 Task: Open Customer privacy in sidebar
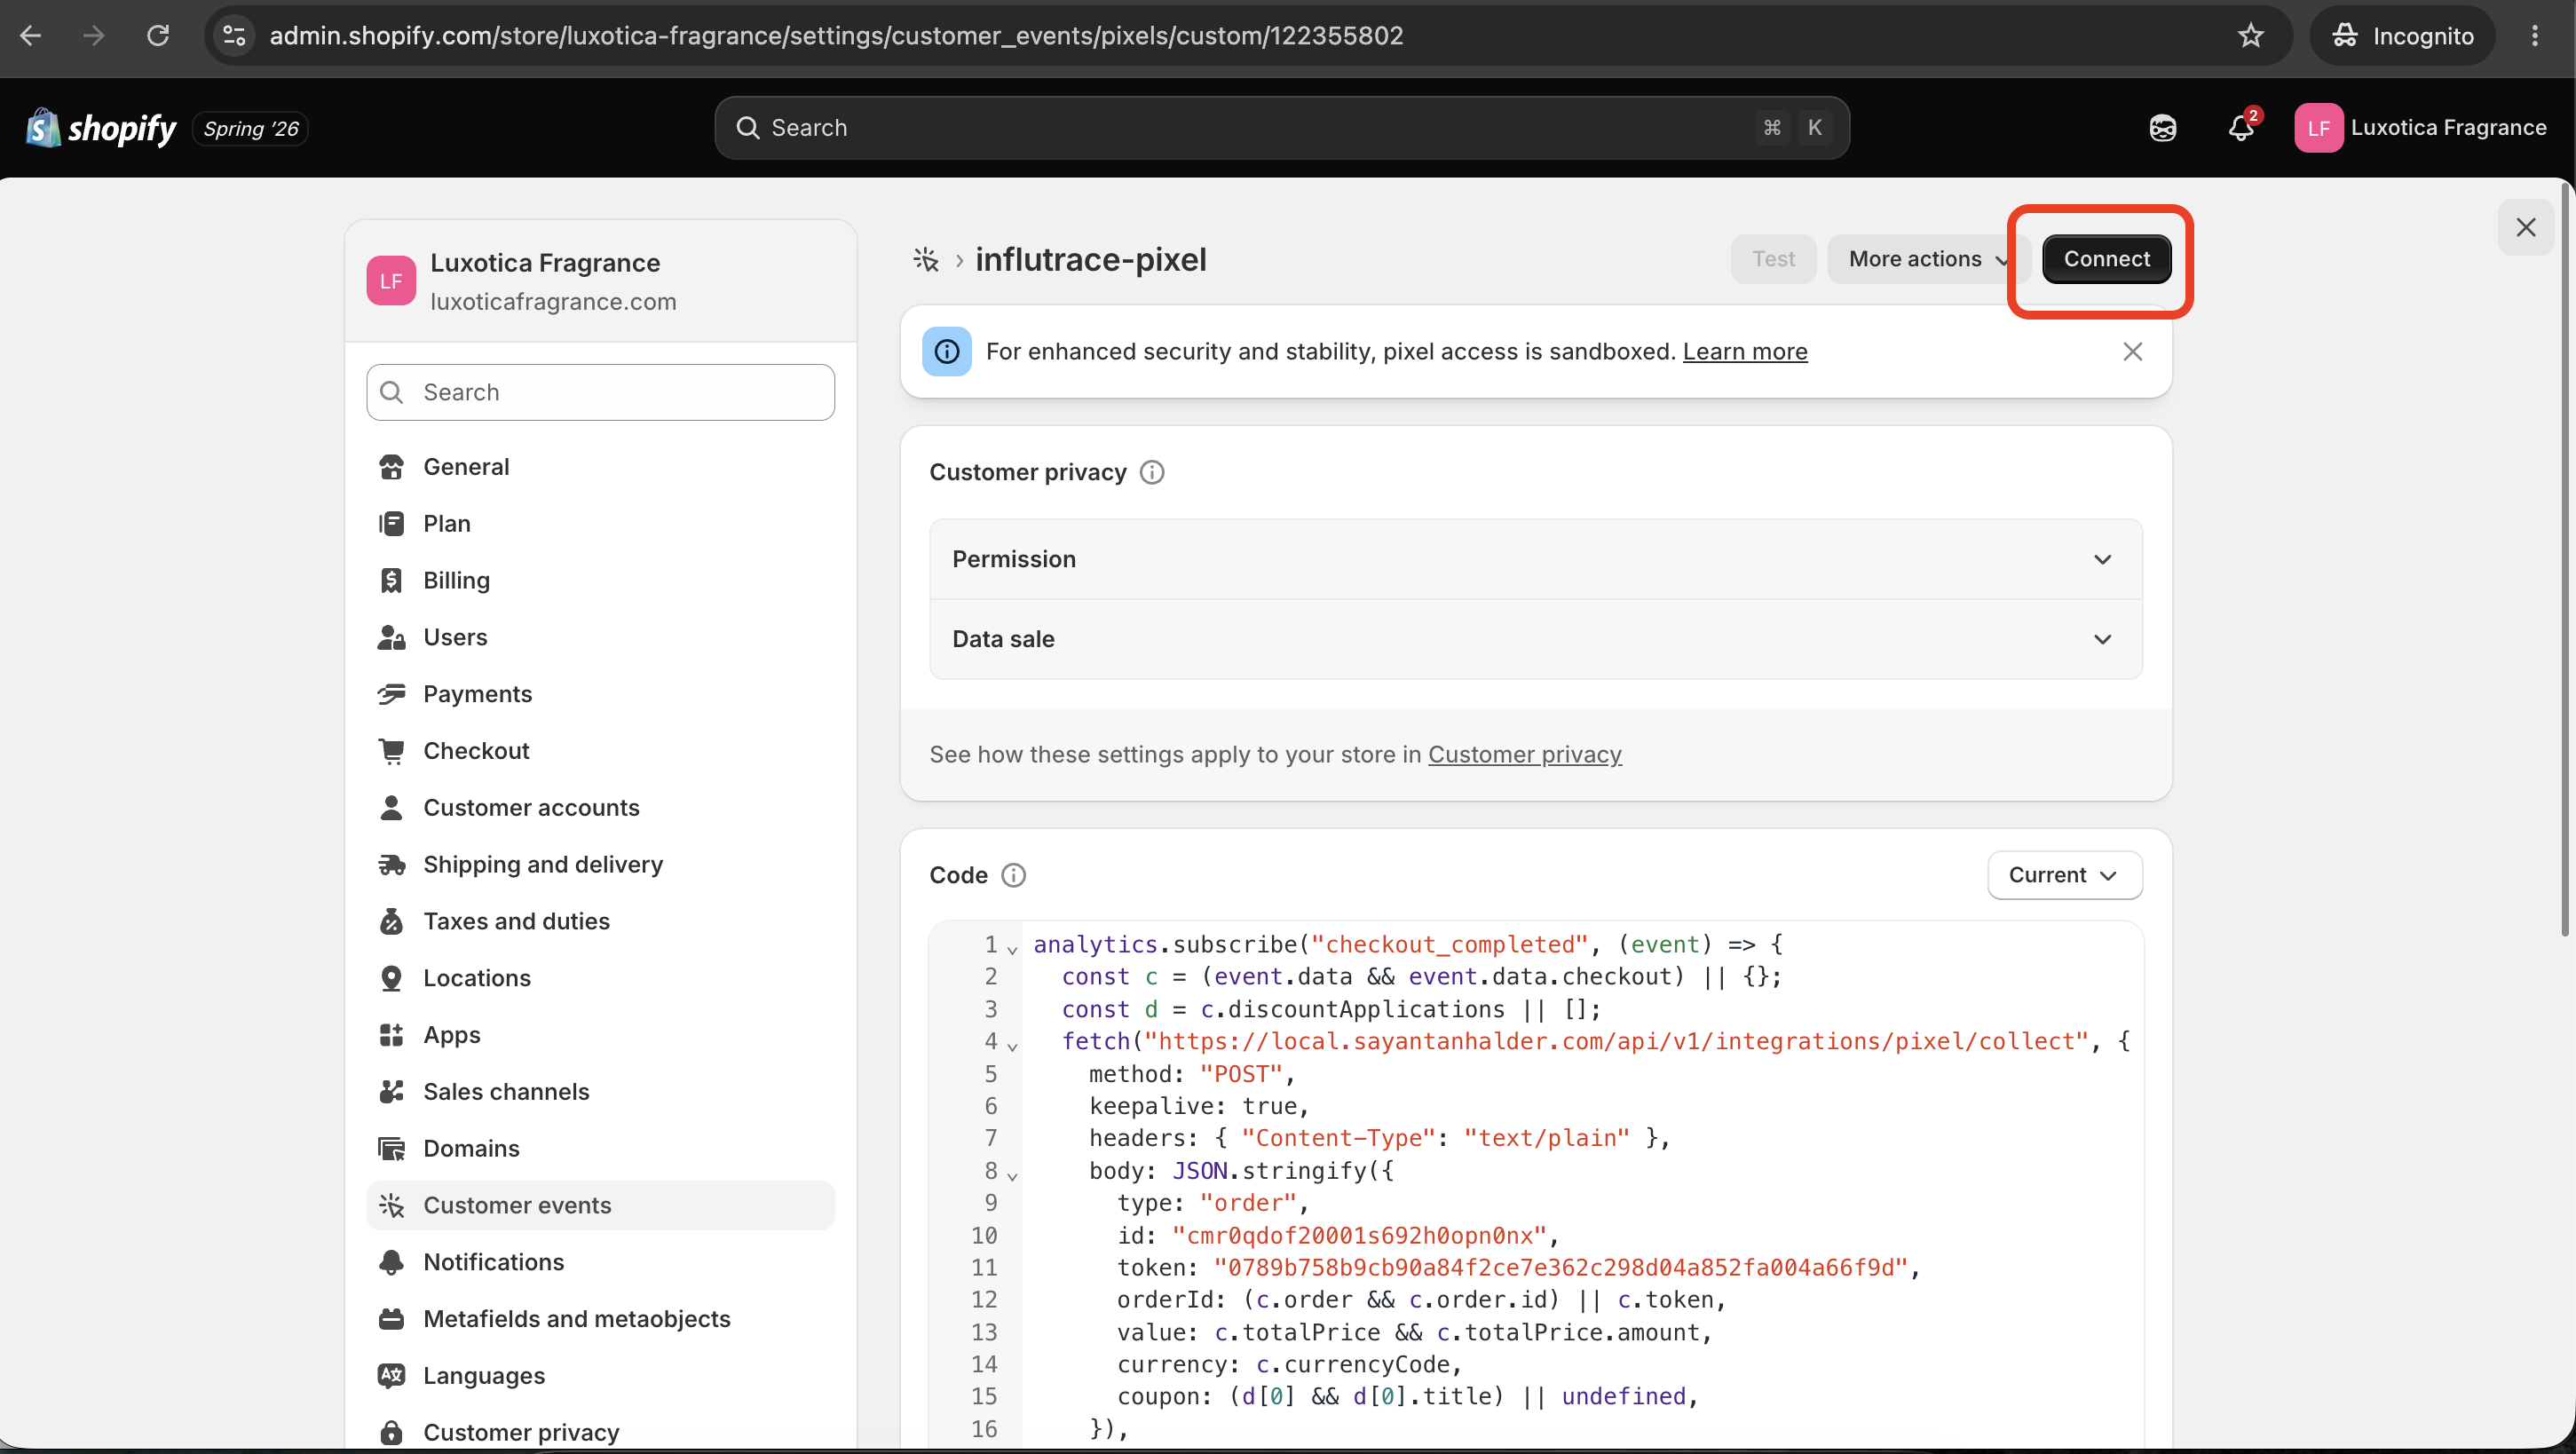coord(600,1432)
